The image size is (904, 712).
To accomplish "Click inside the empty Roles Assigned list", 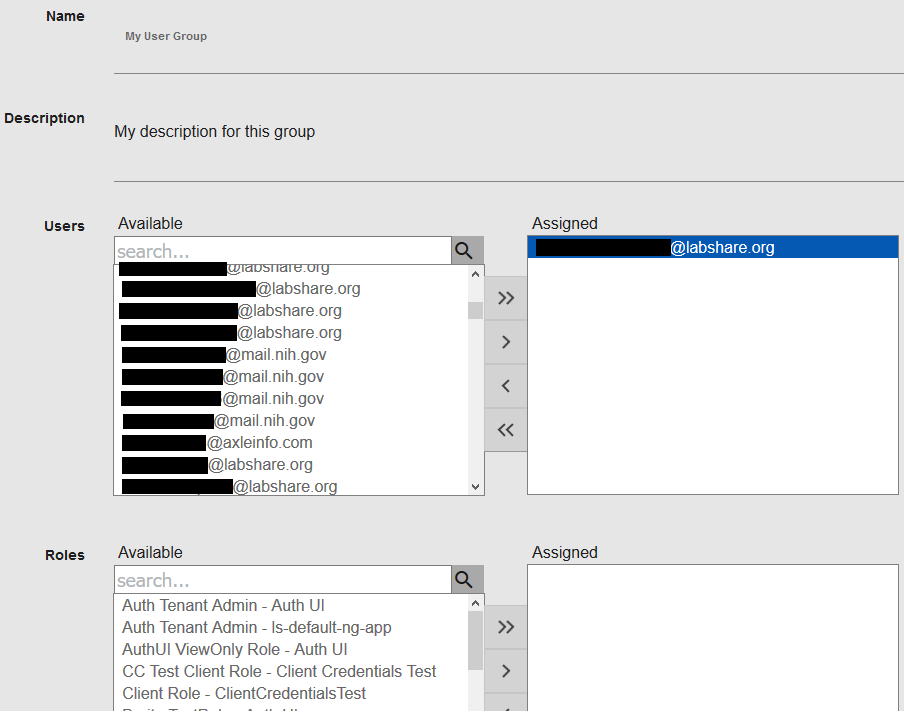I will (713, 638).
